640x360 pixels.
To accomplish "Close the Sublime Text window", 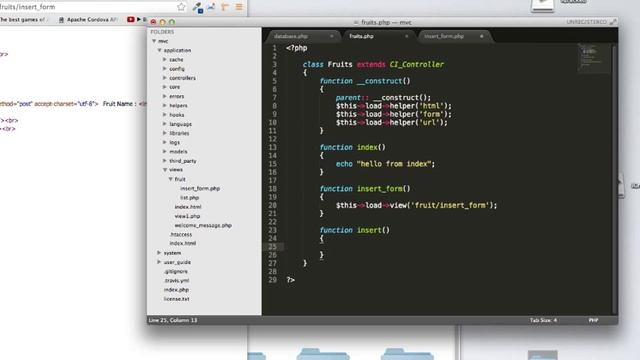I will [x=153, y=22].
